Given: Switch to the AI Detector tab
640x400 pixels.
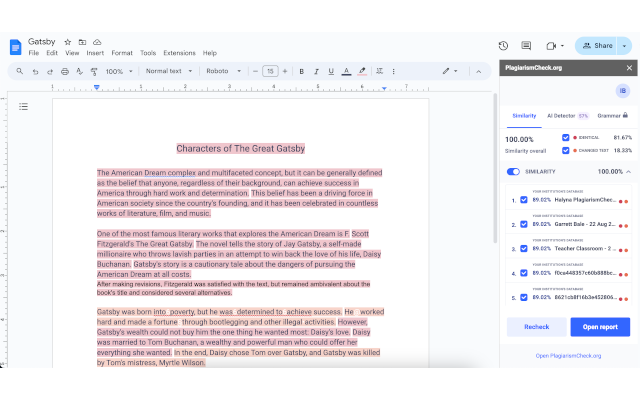Looking at the screenshot, I should [x=567, y=116].
